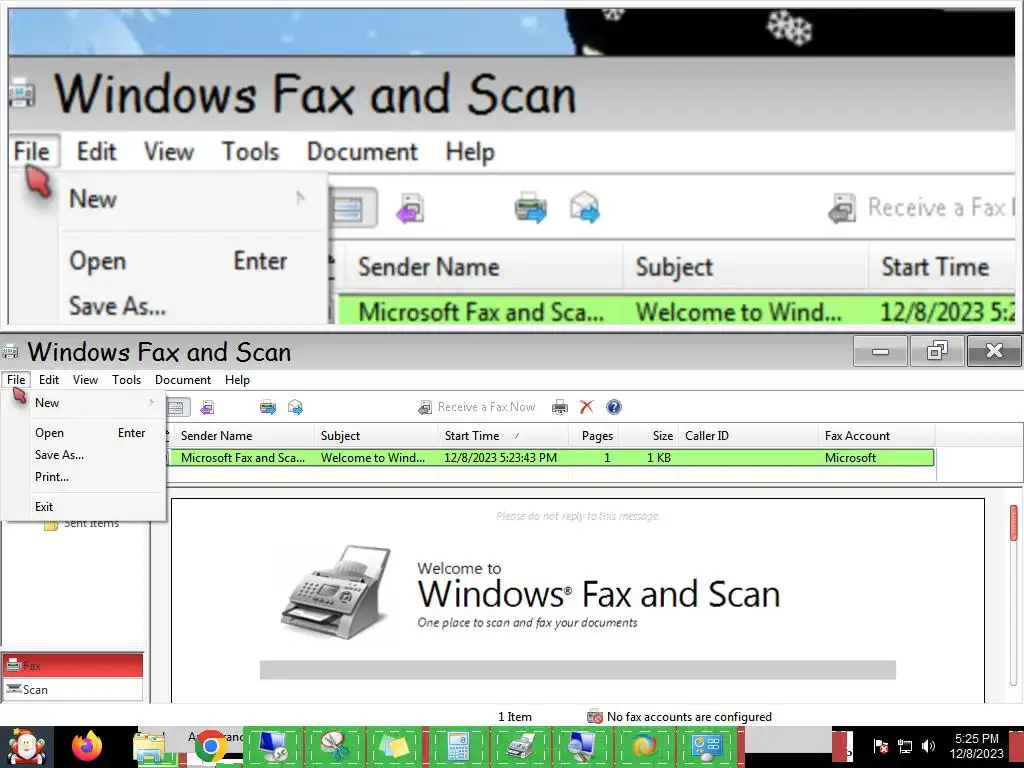Click Forward as Fax printer icon in main window
This screenshot has height=768, width=1024.
(x=268, y=408)
